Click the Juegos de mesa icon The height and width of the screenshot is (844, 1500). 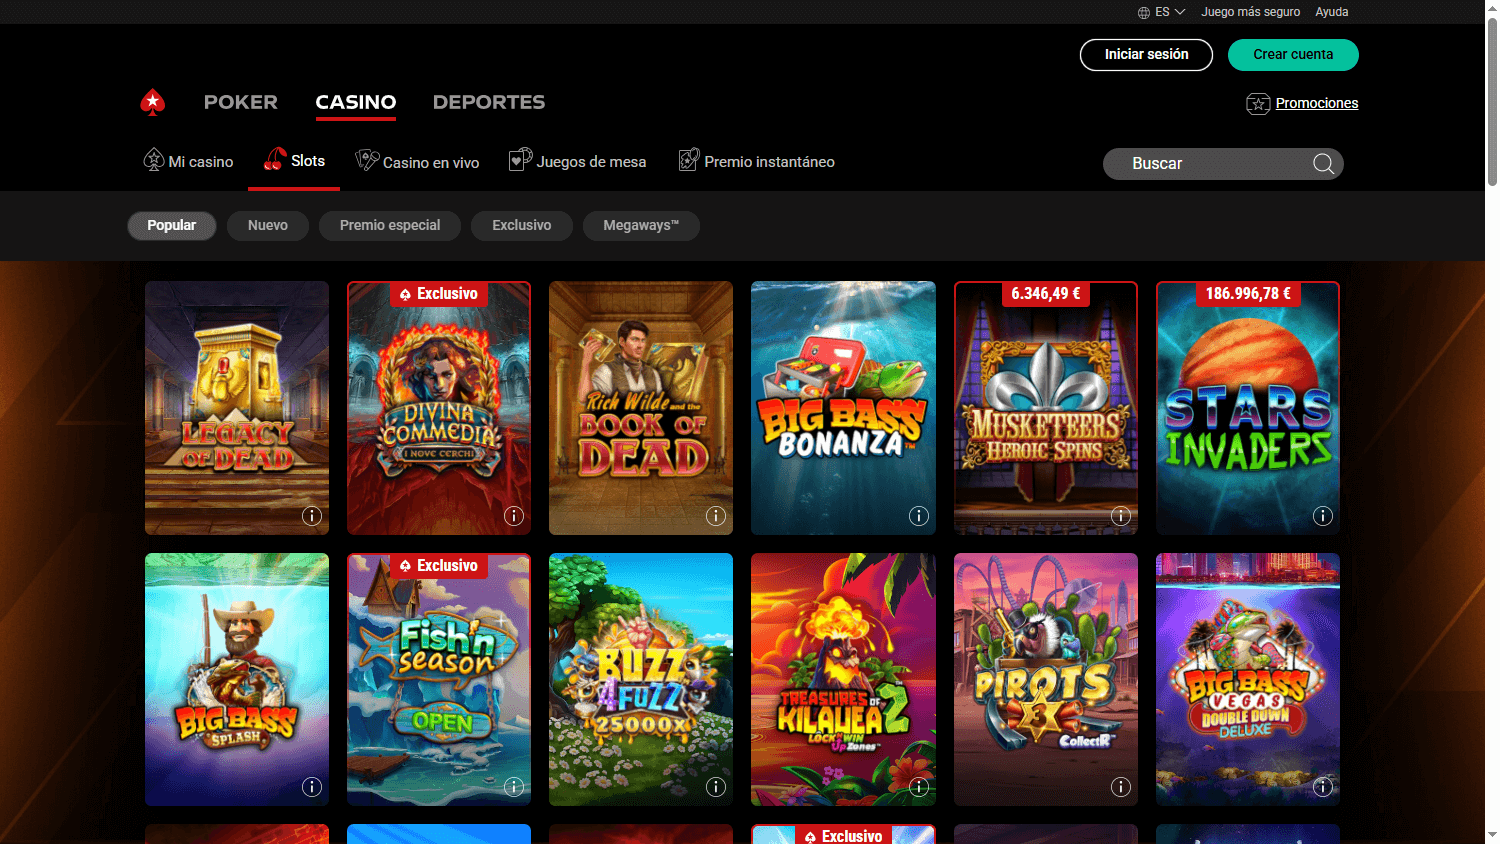pyautogui.click(x=520, y=160)
